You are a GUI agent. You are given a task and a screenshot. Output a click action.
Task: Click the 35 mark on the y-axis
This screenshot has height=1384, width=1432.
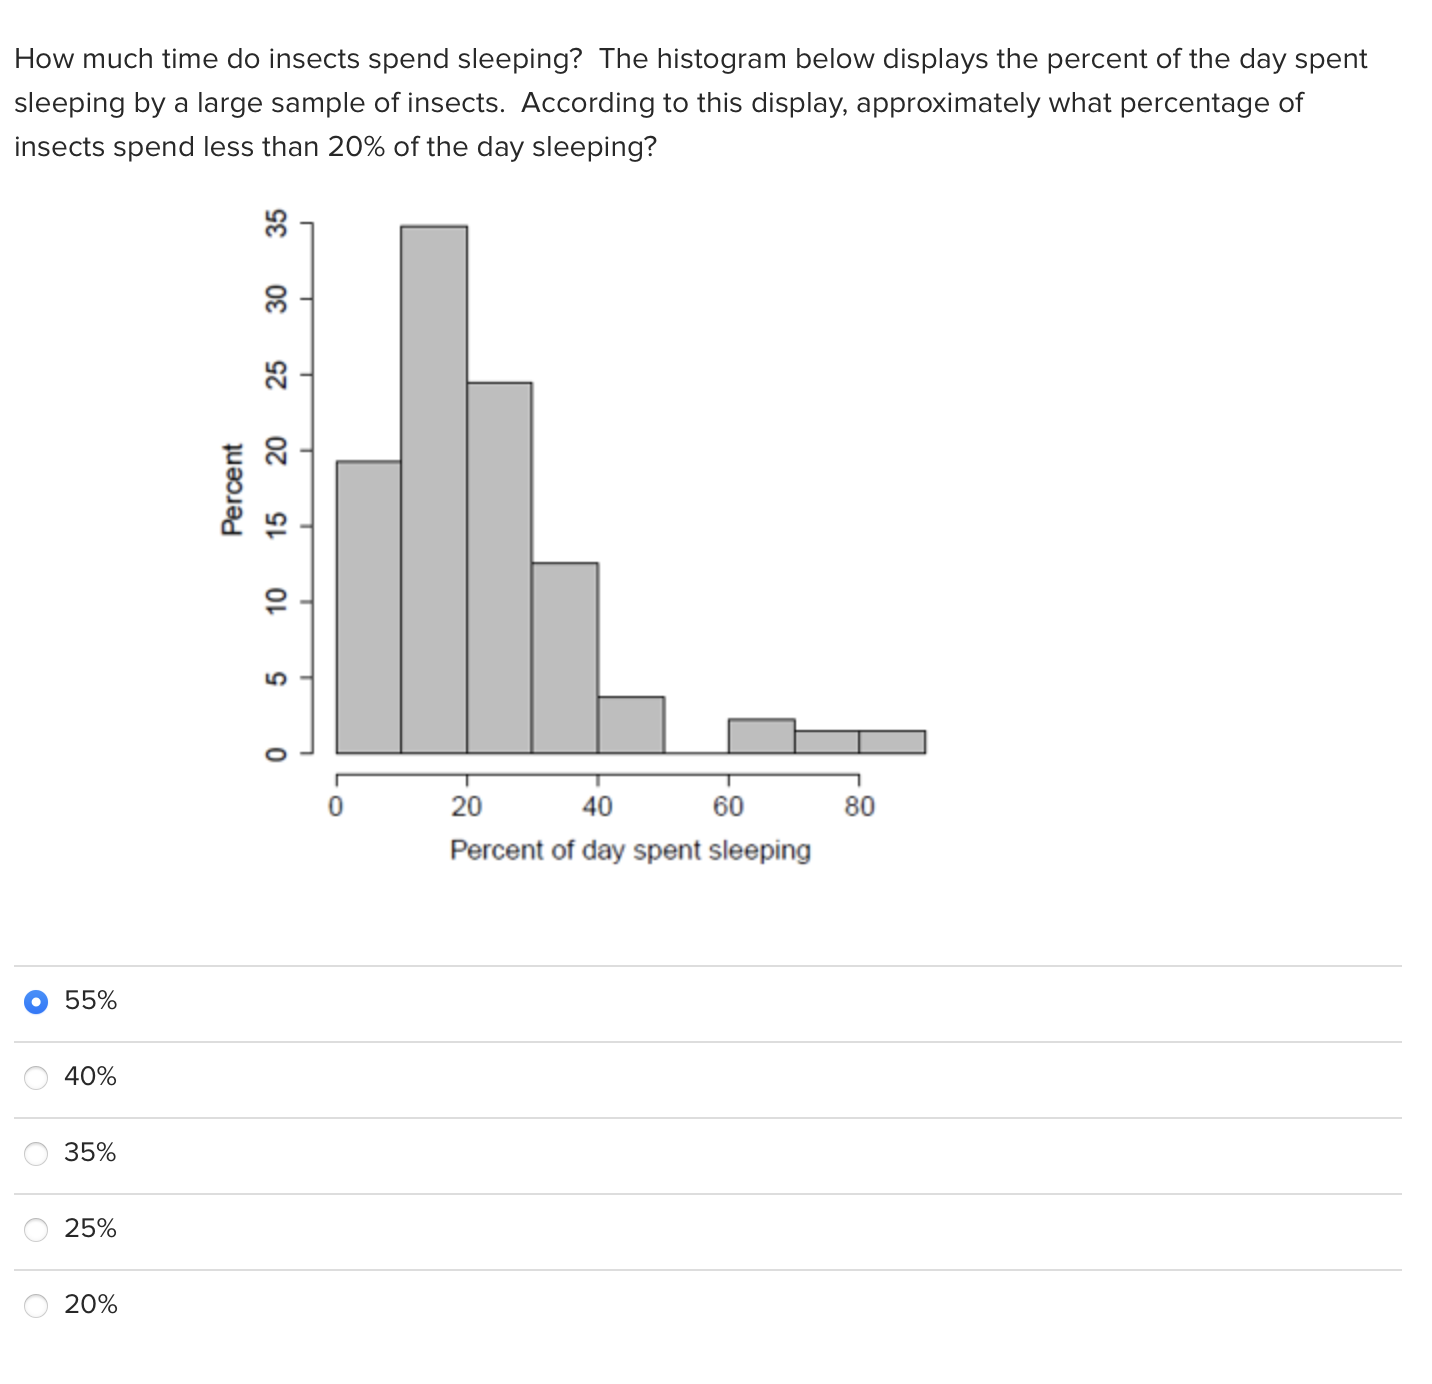click(276, 222)
